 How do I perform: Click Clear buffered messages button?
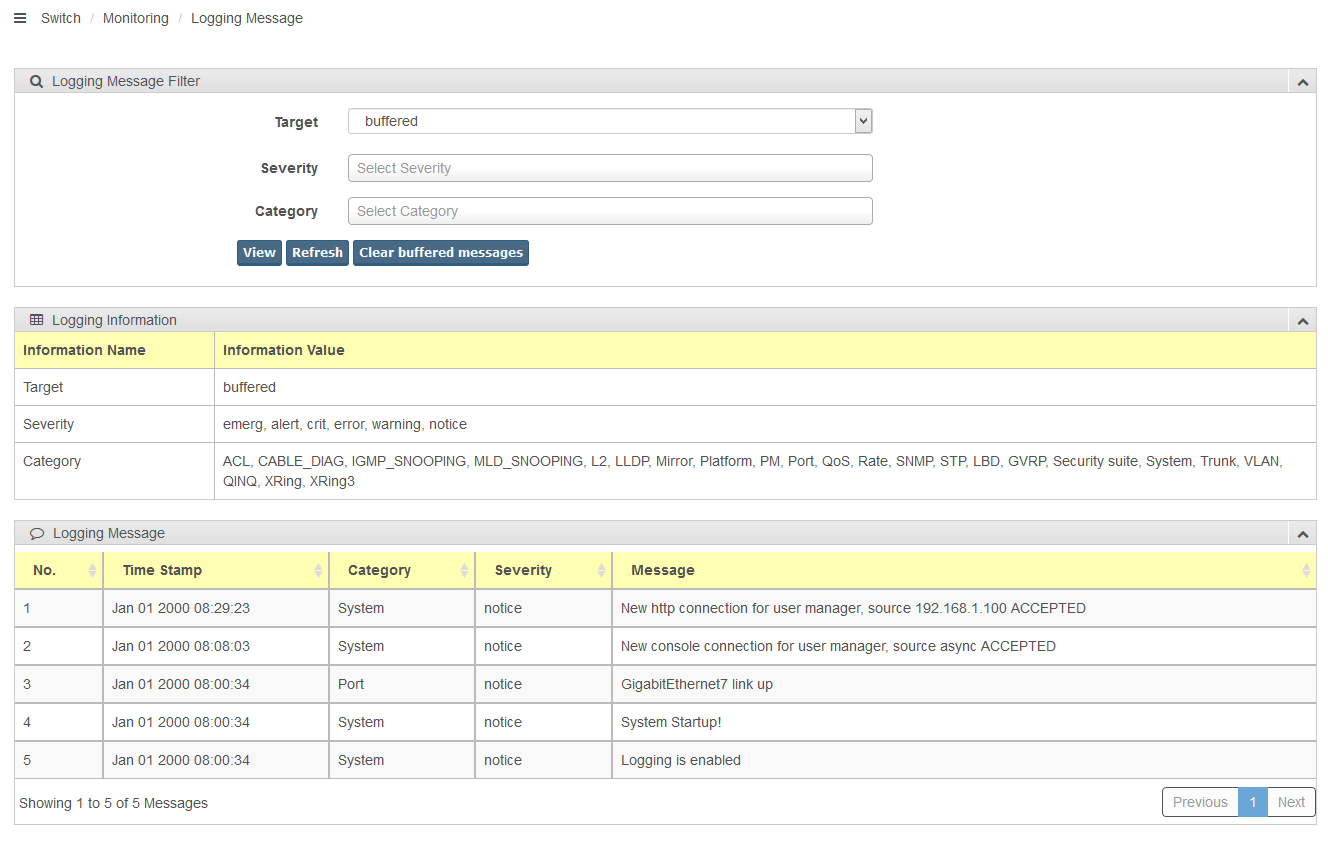click(441, 253)
